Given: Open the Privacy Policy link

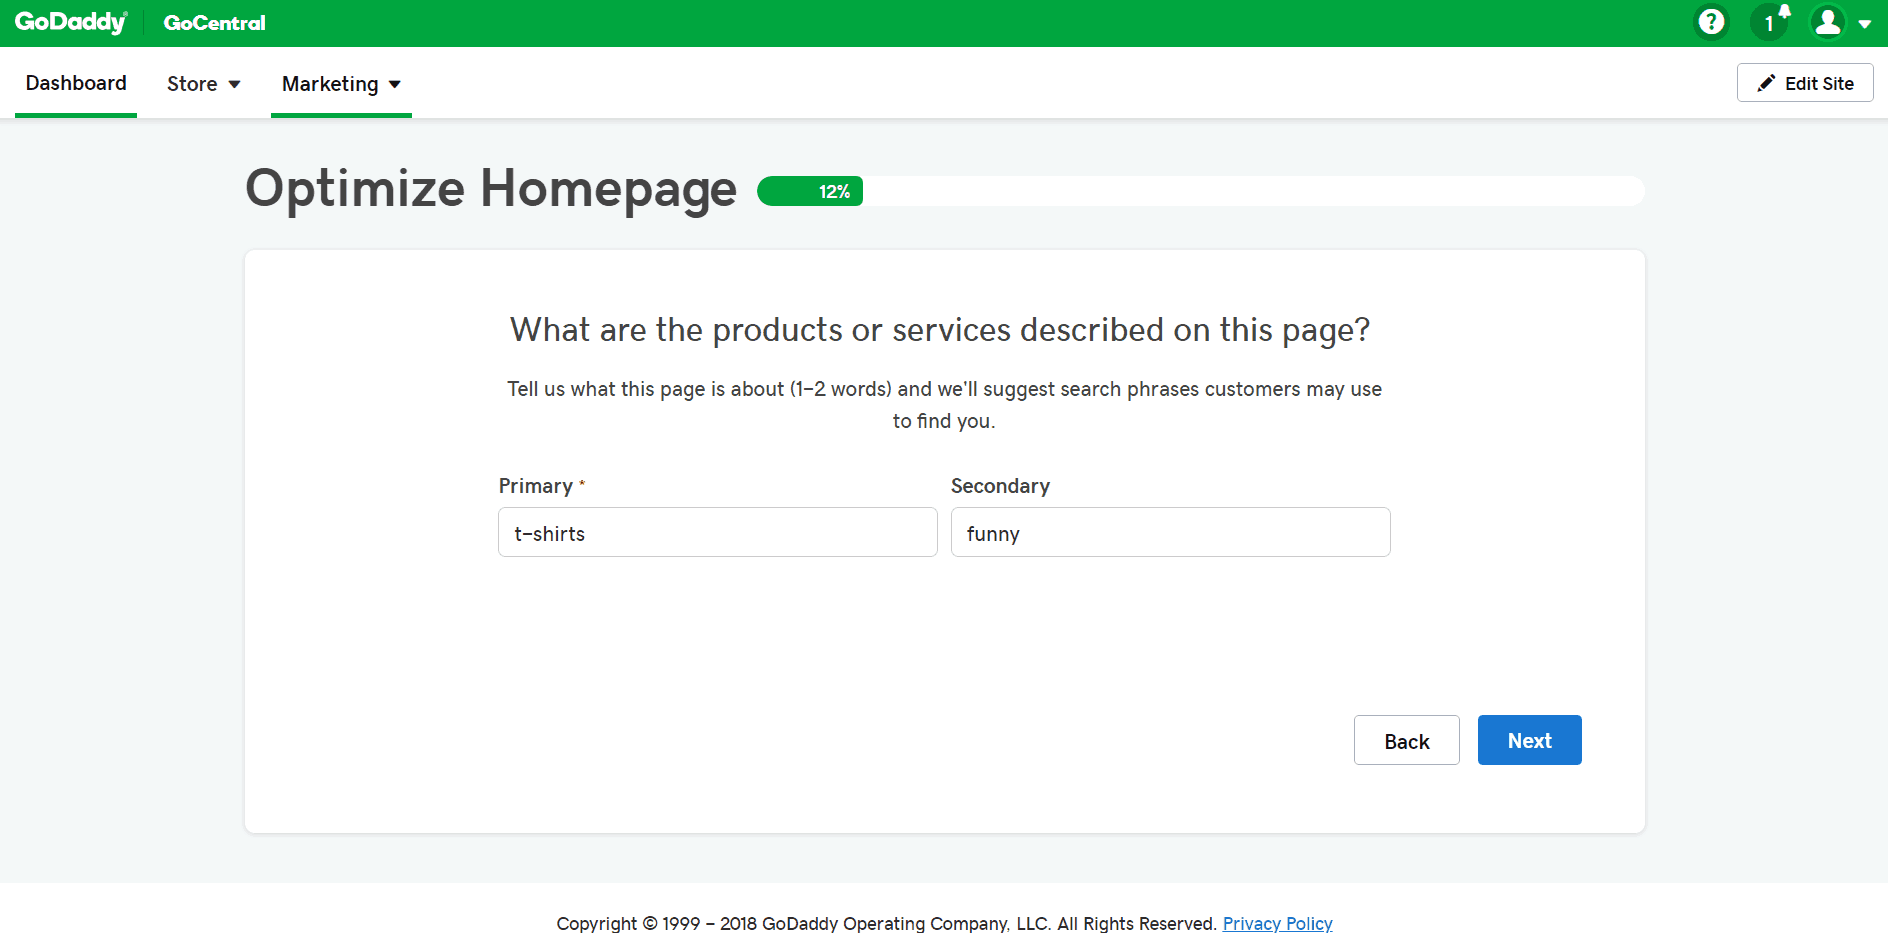Looking at the screenshot, I should coord(1277,923).
